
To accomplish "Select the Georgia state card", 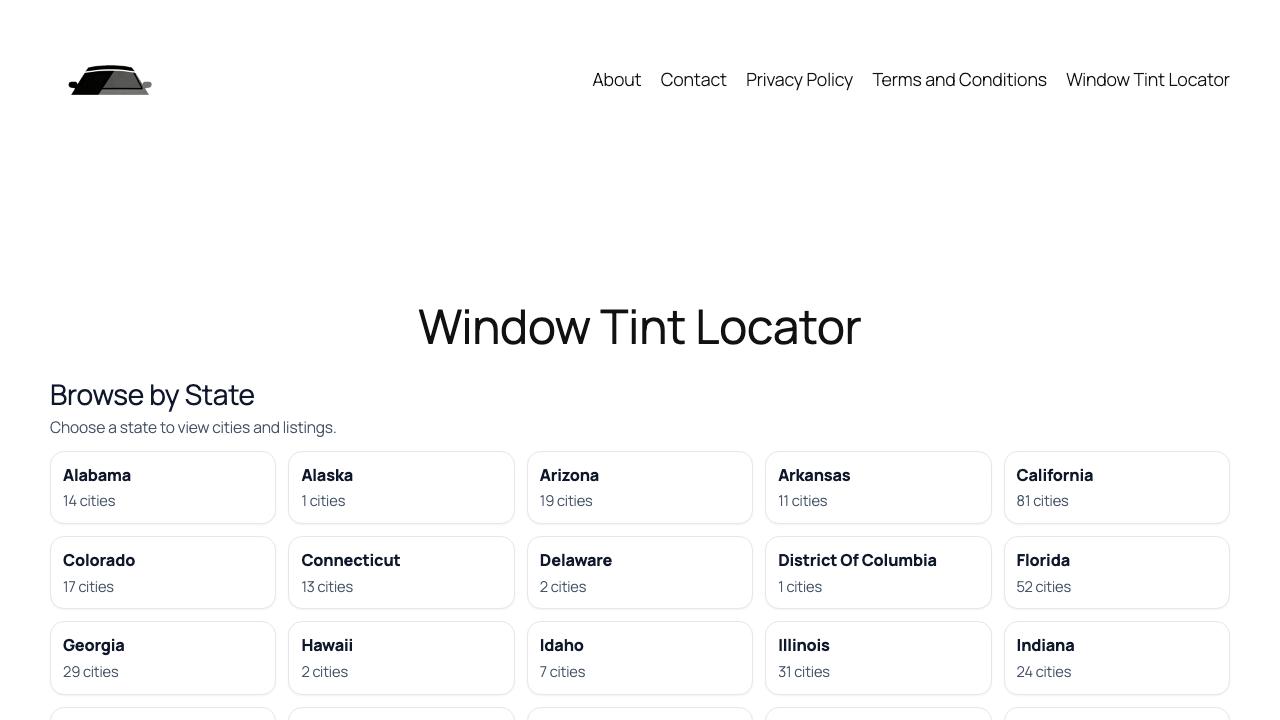I will [163, 657].
